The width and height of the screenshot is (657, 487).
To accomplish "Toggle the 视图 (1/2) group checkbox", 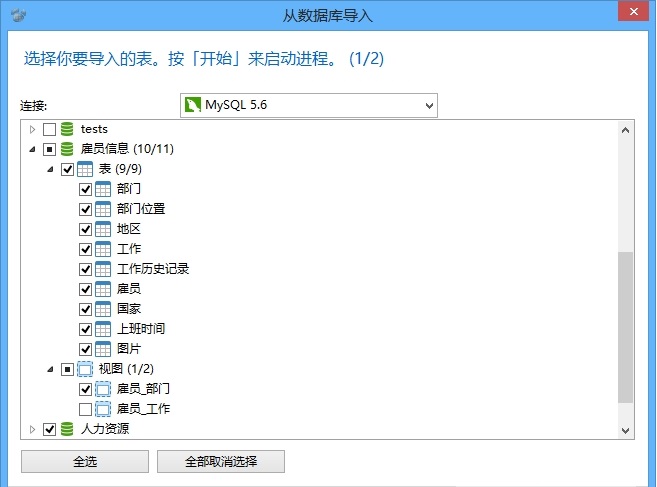I will click(x=67, y=369).
